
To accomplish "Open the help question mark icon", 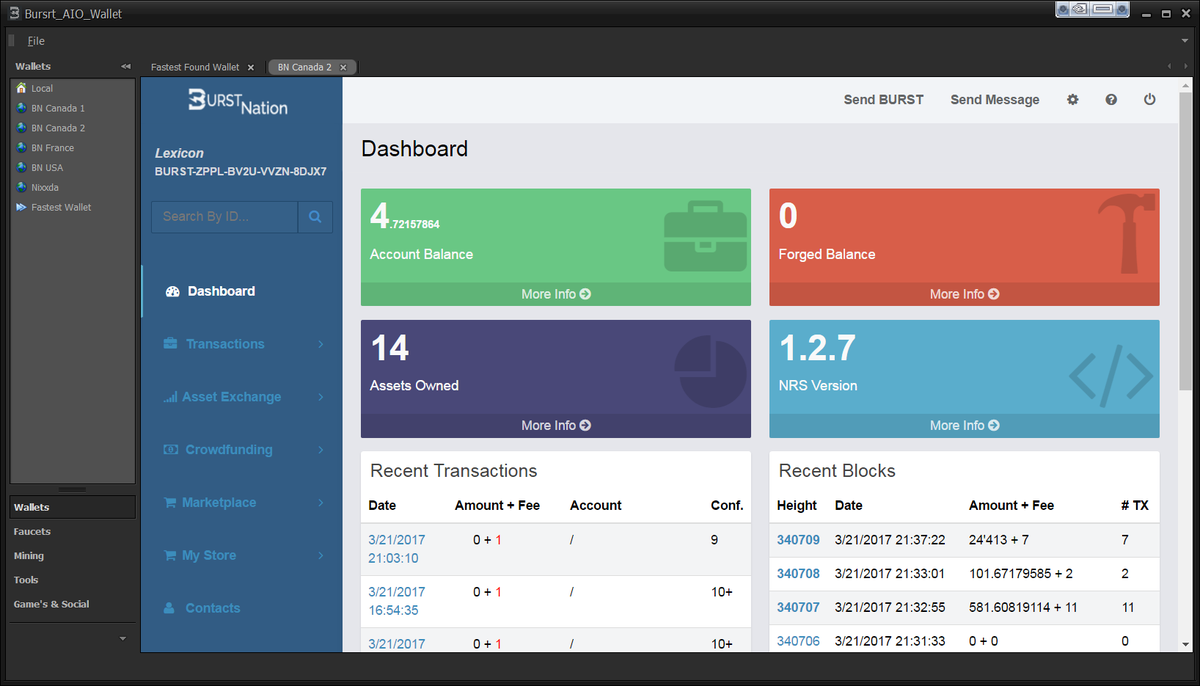I will pos(1111,100).
